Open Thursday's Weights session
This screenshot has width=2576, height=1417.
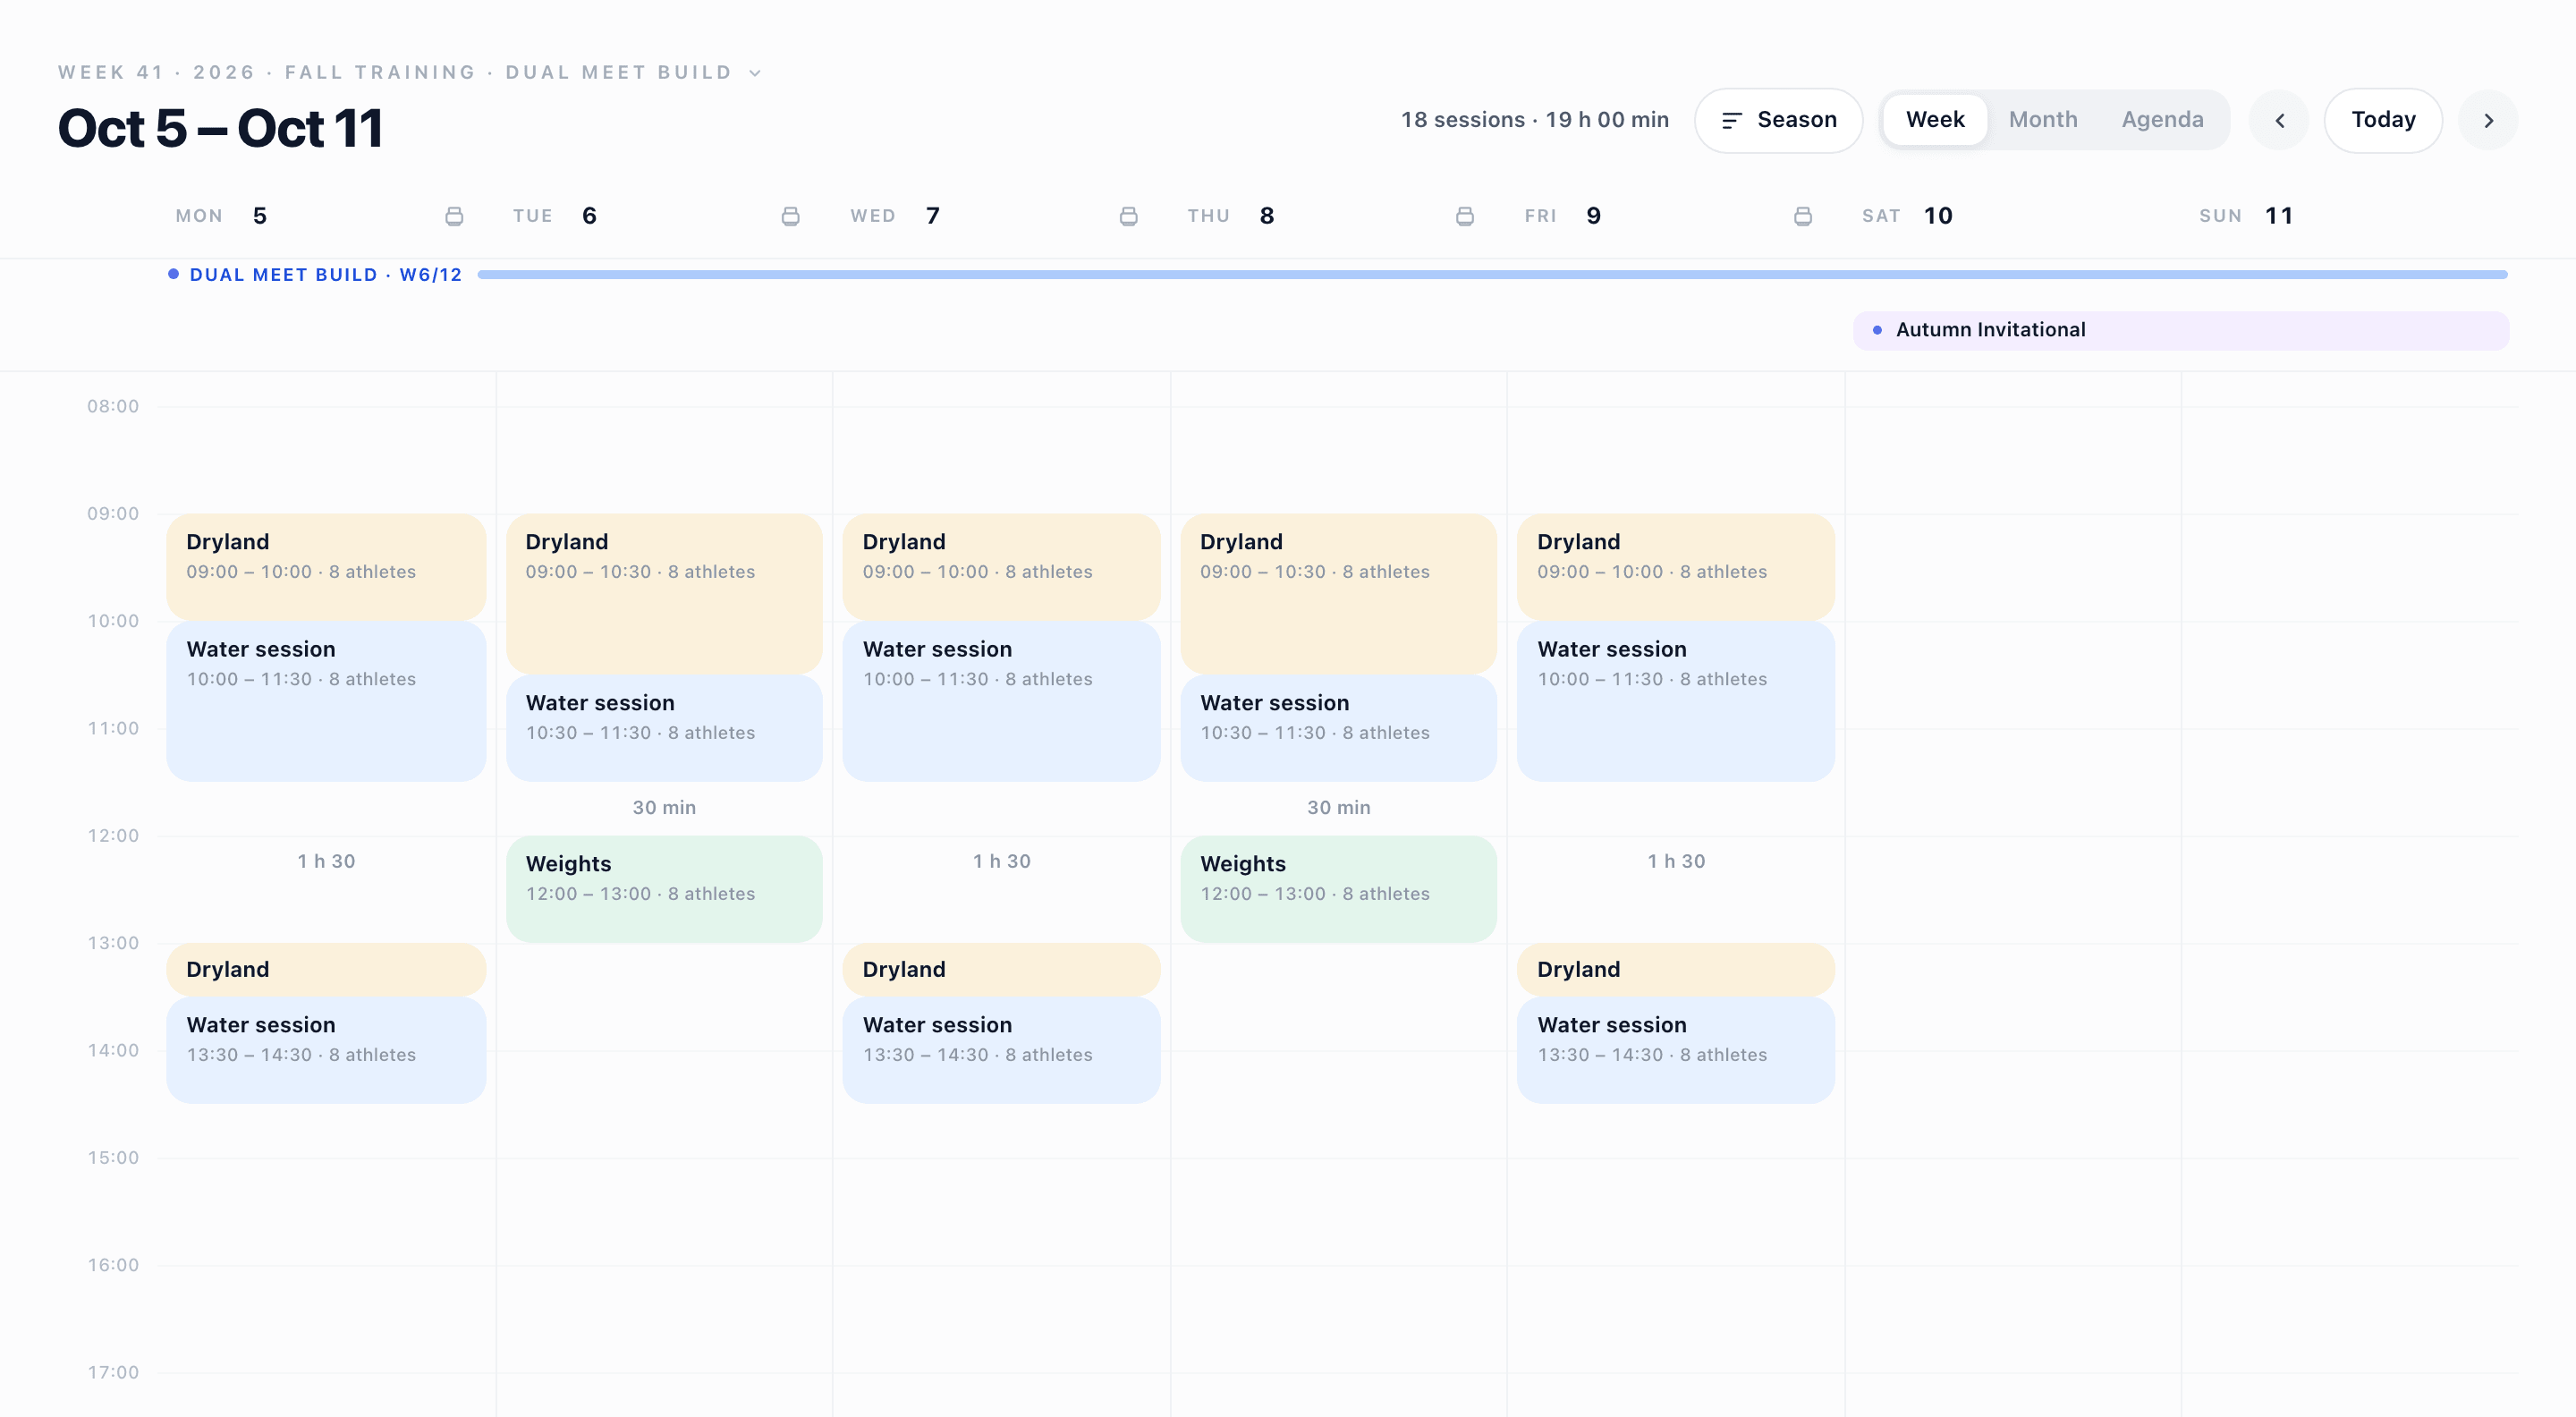(x=1338, y=889)
